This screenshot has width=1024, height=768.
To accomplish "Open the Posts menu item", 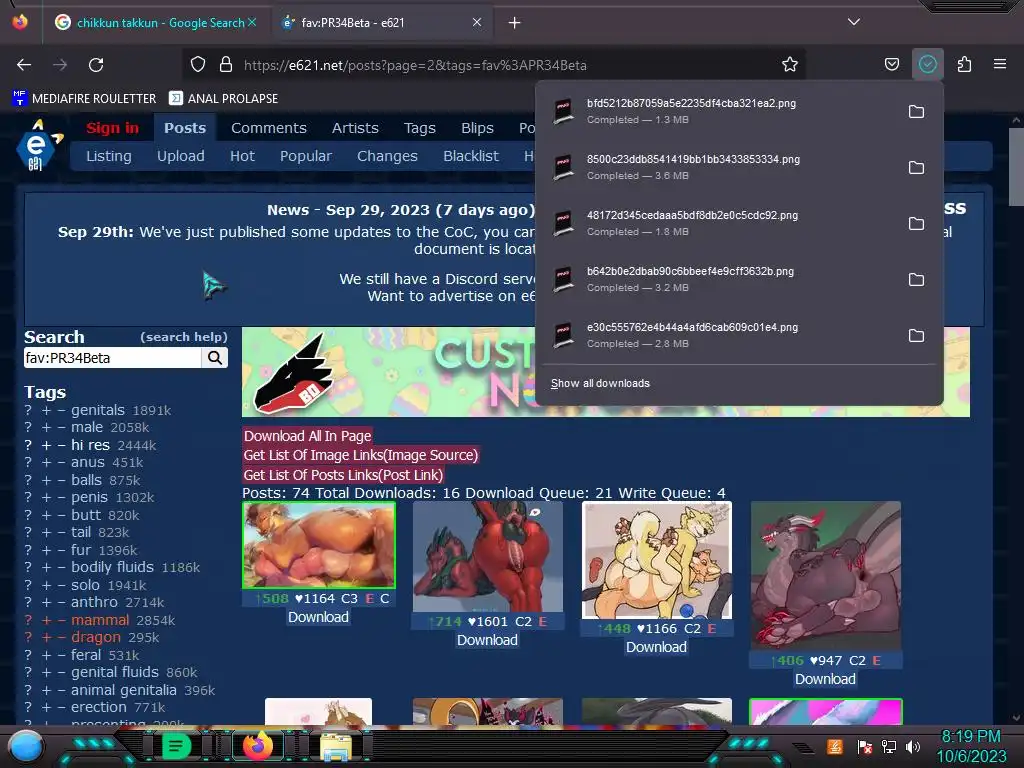I will coord(185,128).
